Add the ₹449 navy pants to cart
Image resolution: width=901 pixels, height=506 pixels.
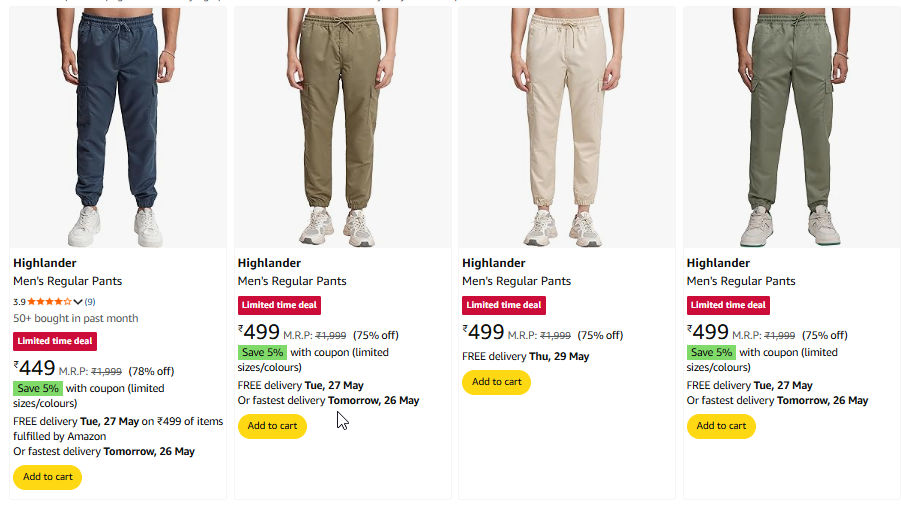[48, 477]
